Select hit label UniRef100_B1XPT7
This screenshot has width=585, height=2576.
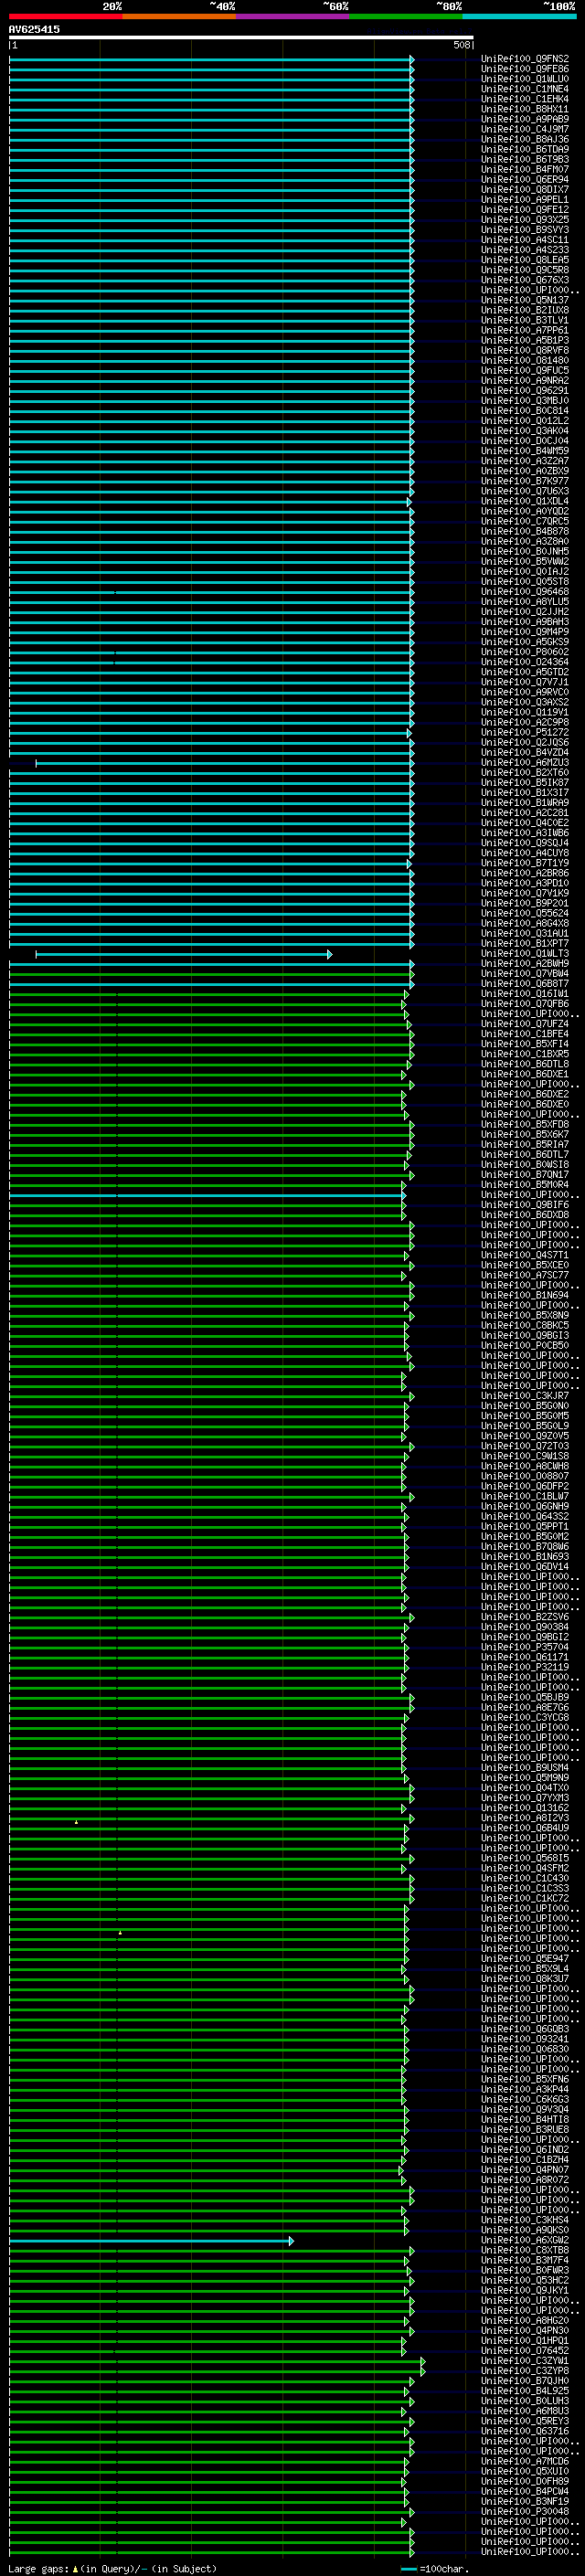click(x=525, y=943)
